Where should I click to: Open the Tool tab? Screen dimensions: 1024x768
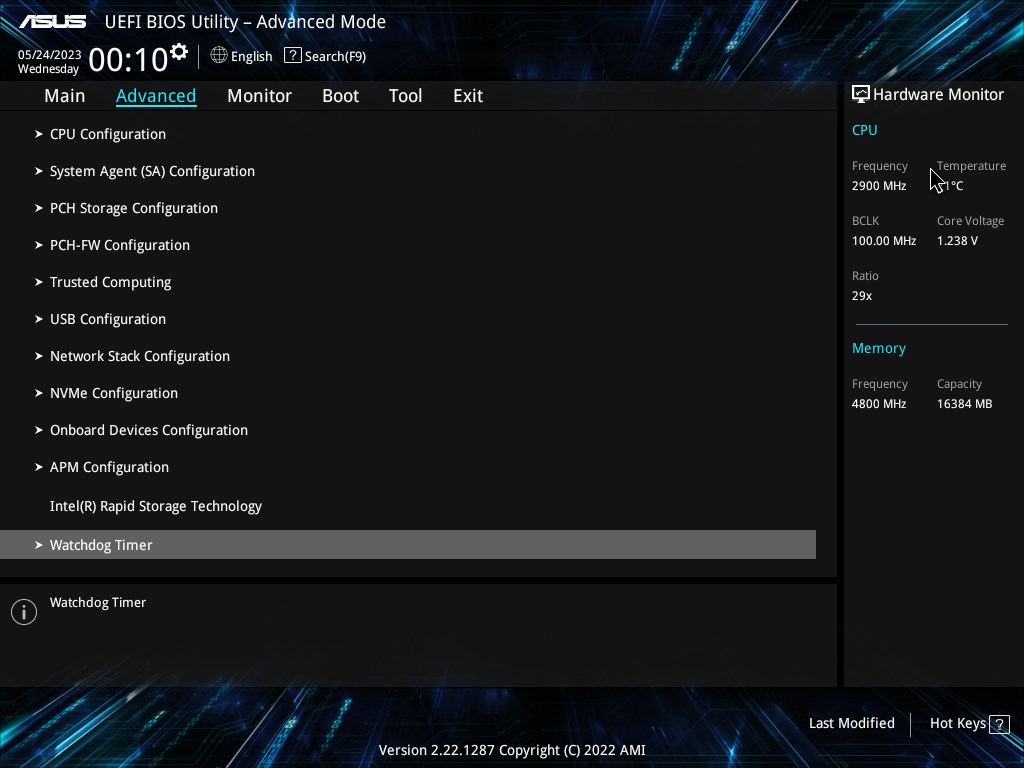406,96
